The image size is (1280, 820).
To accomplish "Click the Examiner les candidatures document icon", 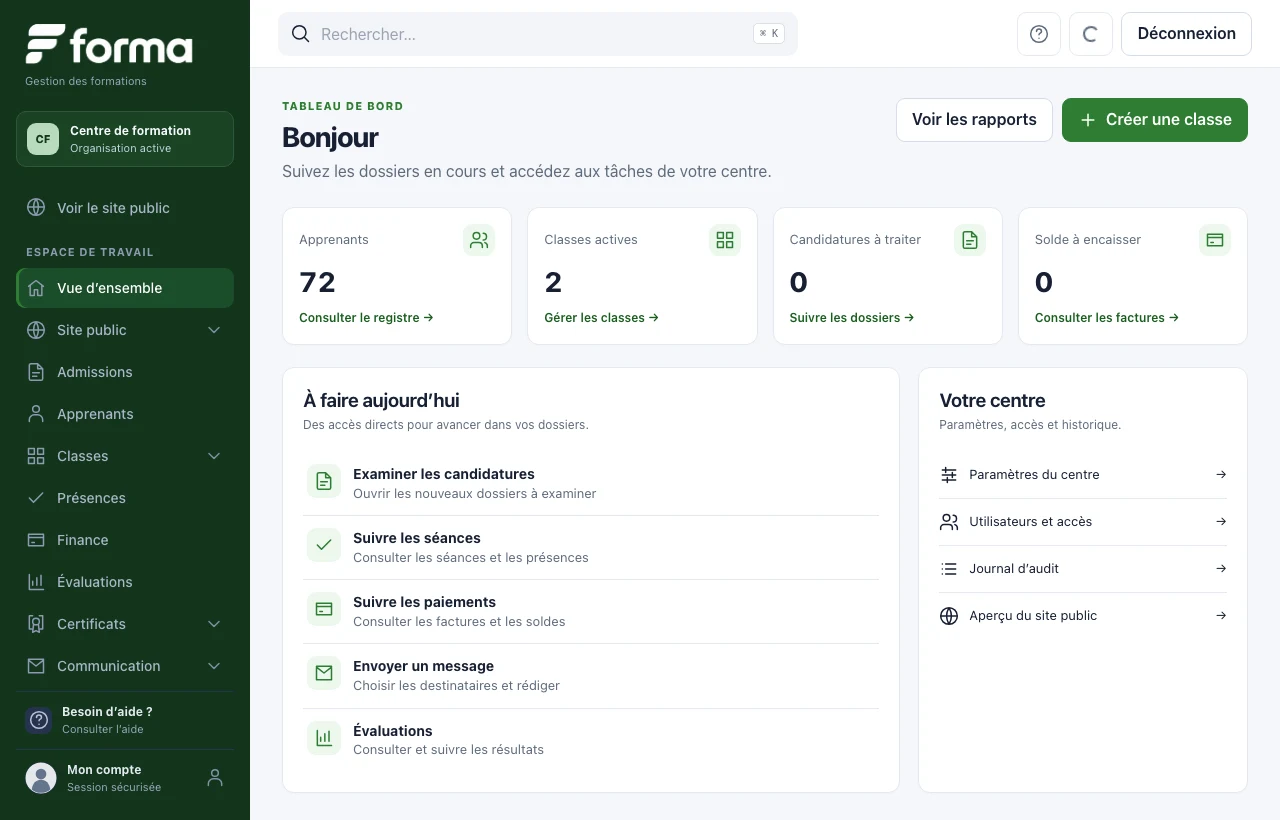I will click(324, 482).
